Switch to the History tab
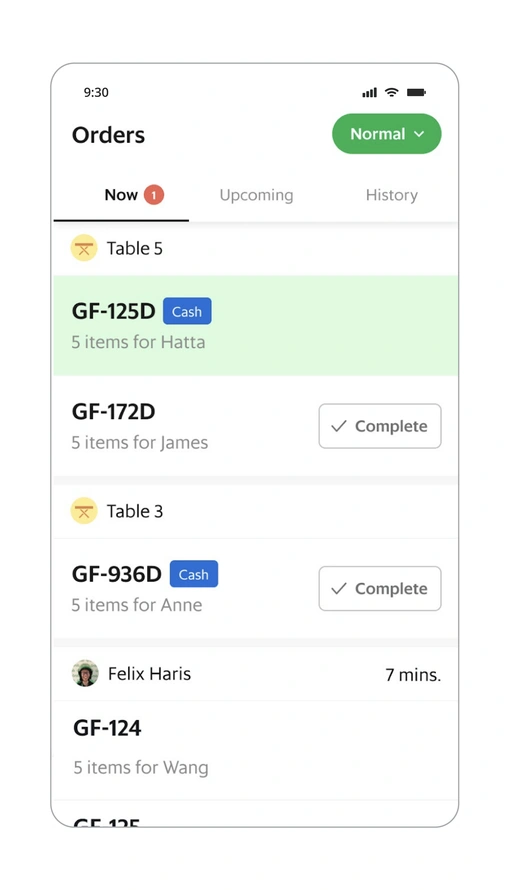Viewport: 509px width, 890px height. point(392,195)
